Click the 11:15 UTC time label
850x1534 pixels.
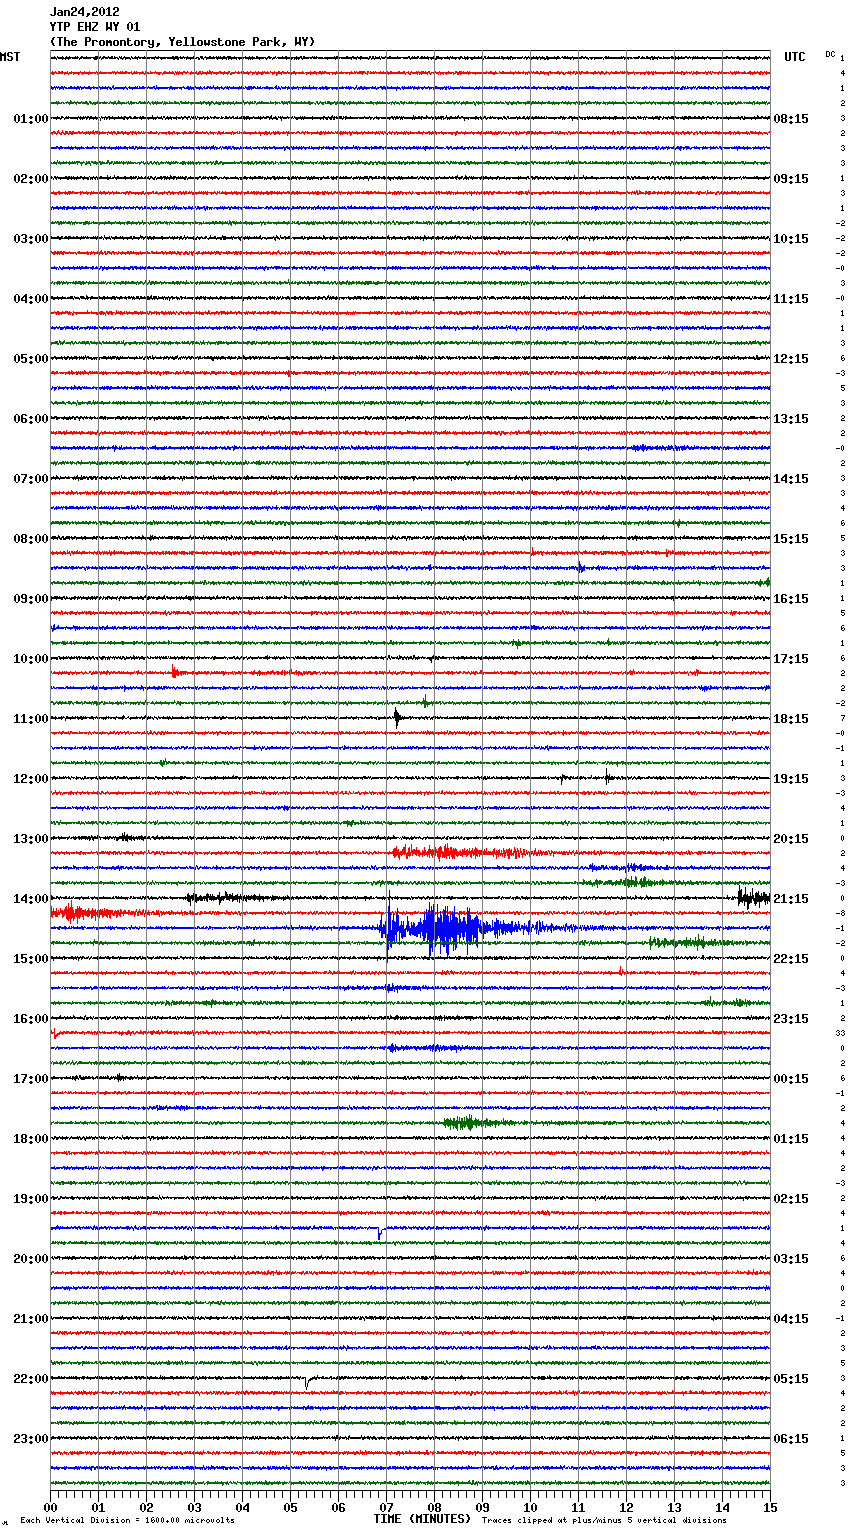click(791, 299)
